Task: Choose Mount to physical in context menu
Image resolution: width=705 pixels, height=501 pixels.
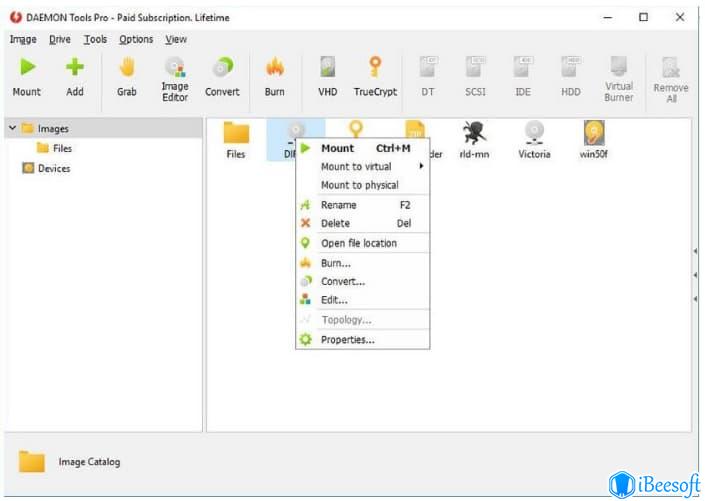Action: 362,185
